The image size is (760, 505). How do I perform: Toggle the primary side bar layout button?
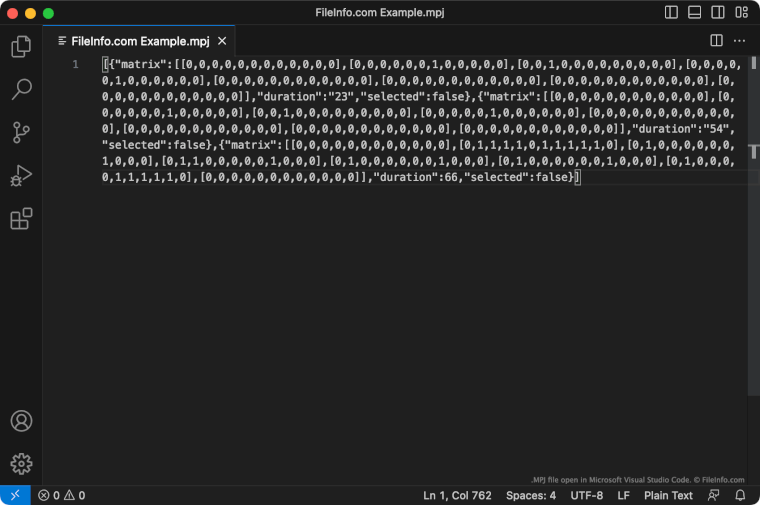pos(671,13)
